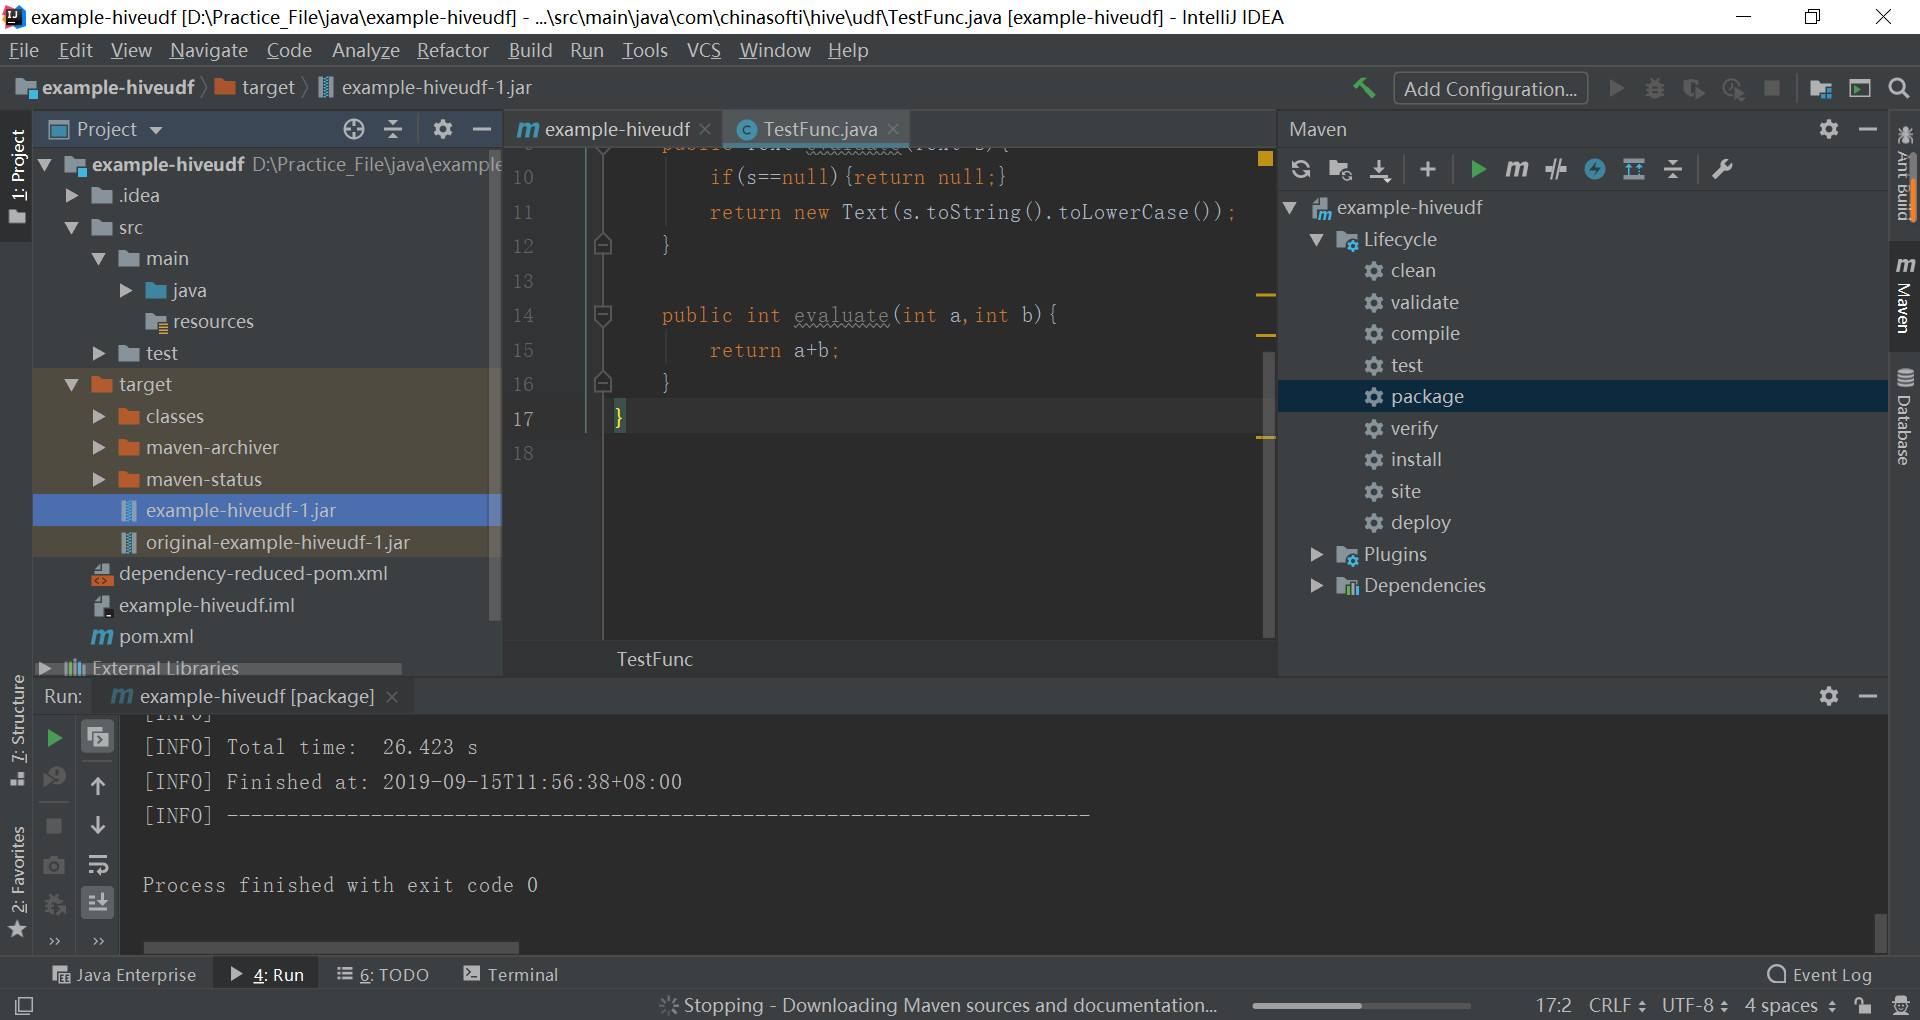The image size is (1920, 1020).
Task: Locate current file in Project tree
Action: [x=354, y=129]
